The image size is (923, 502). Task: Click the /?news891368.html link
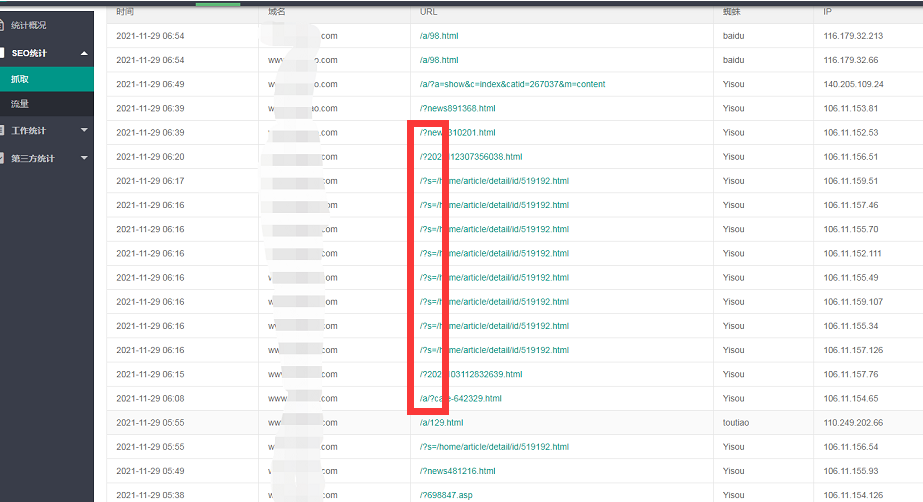click(457, 108)
